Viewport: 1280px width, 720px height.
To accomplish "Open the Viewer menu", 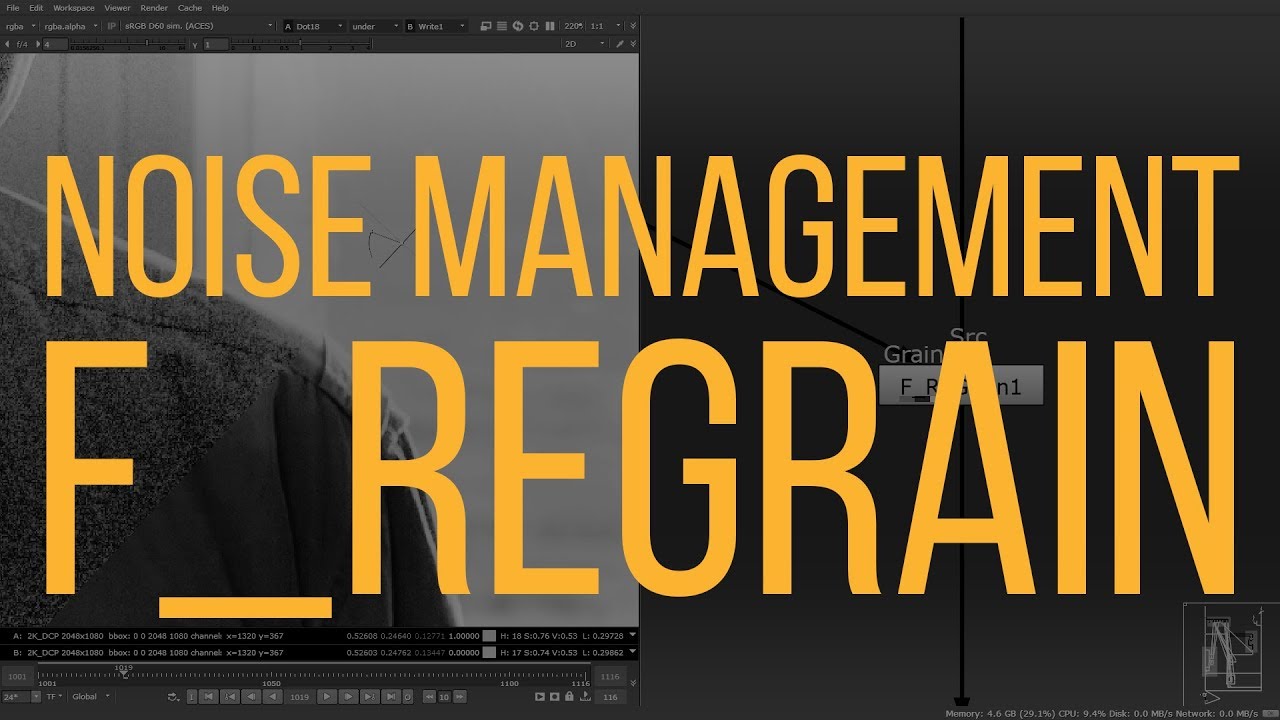I will [117, 8].
